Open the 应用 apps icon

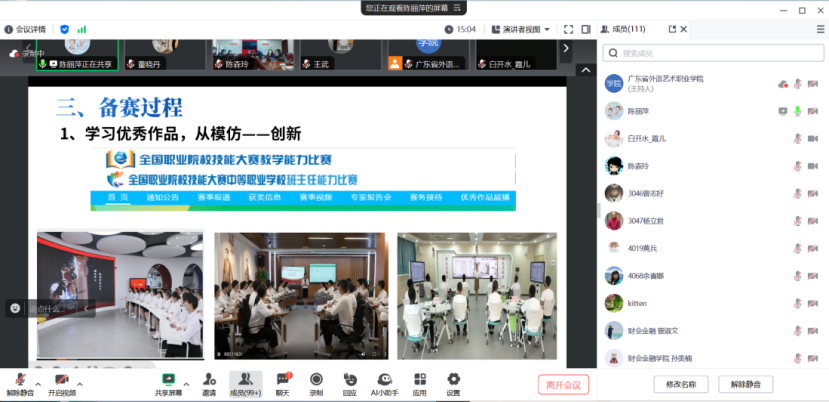(420, 381)
